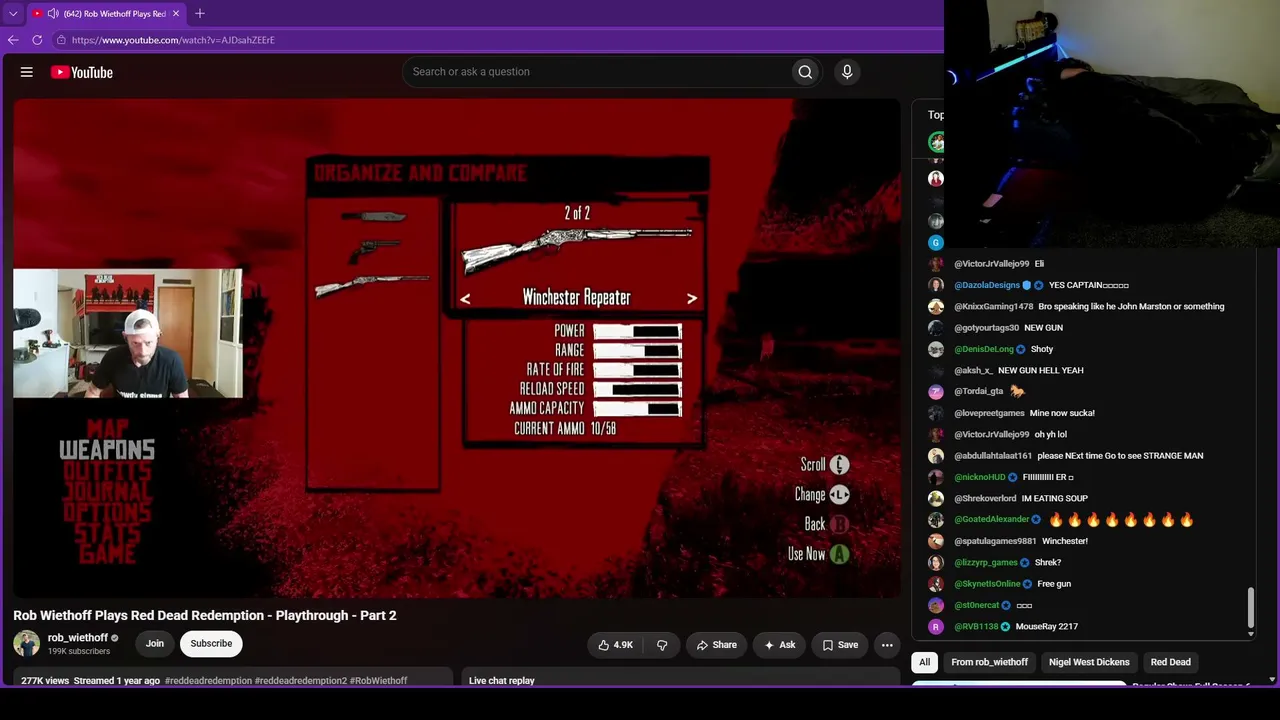Image resolution: width=1280 pixels, height=720 pixels.
Task: Click @nicknoHUD's chat avatar
Action: [936, 478]
